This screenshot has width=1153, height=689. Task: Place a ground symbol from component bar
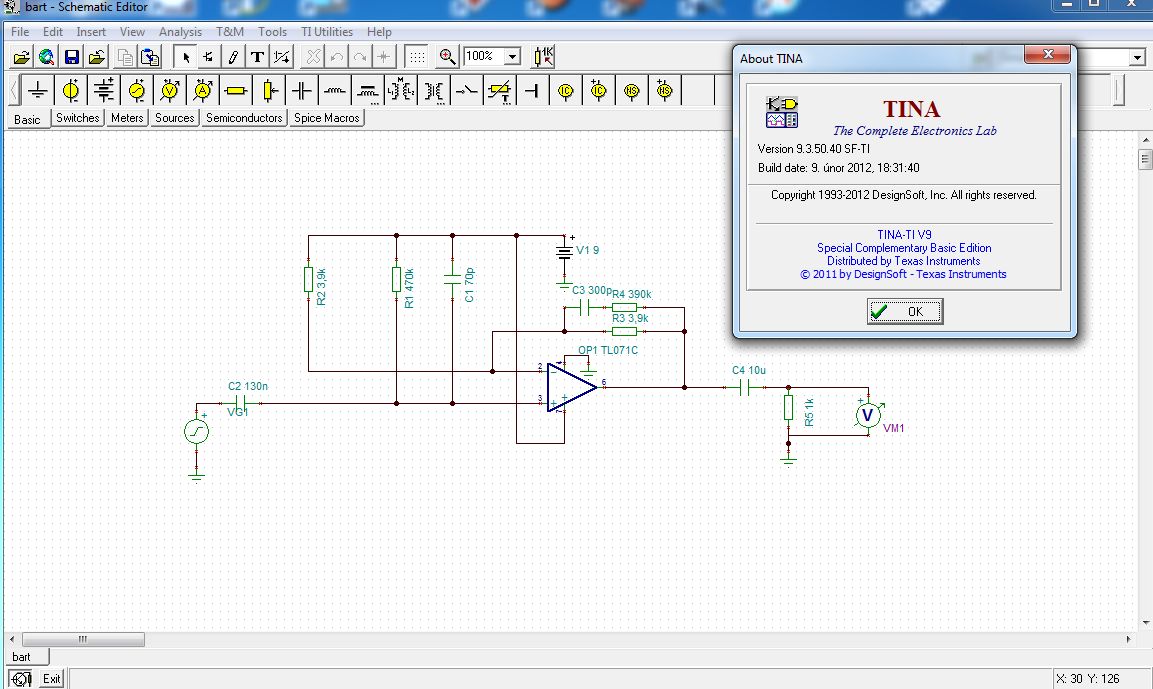click(38, 90)
